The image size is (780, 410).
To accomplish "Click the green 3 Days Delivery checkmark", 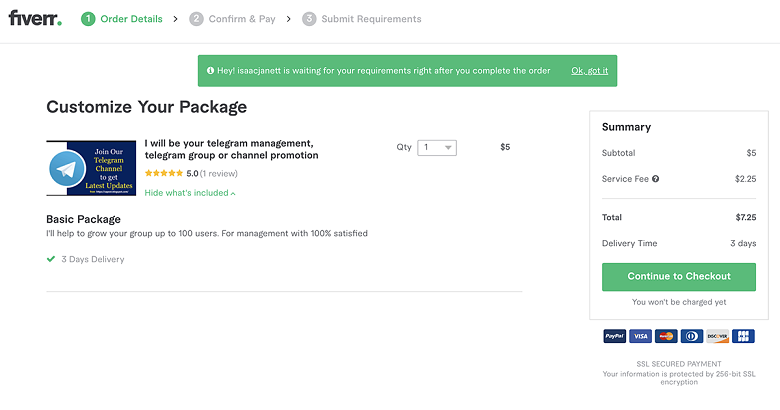I will click(51, 259).
